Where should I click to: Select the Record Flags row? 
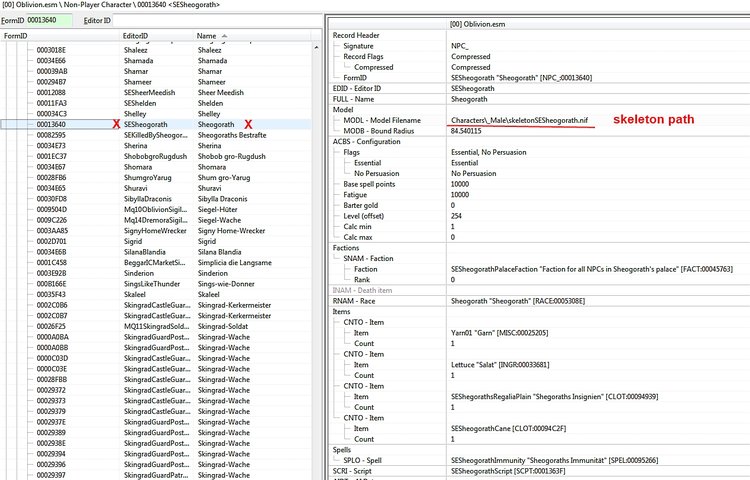click(539, 56)
